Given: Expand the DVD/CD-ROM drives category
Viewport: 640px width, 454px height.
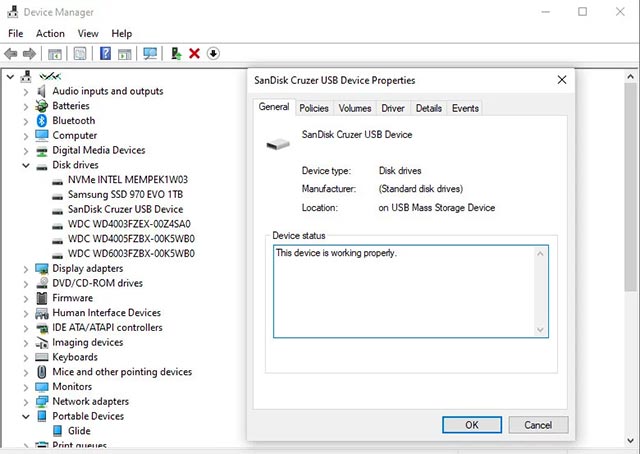Looking at the screenshot, I should click(x=26, y=283).
